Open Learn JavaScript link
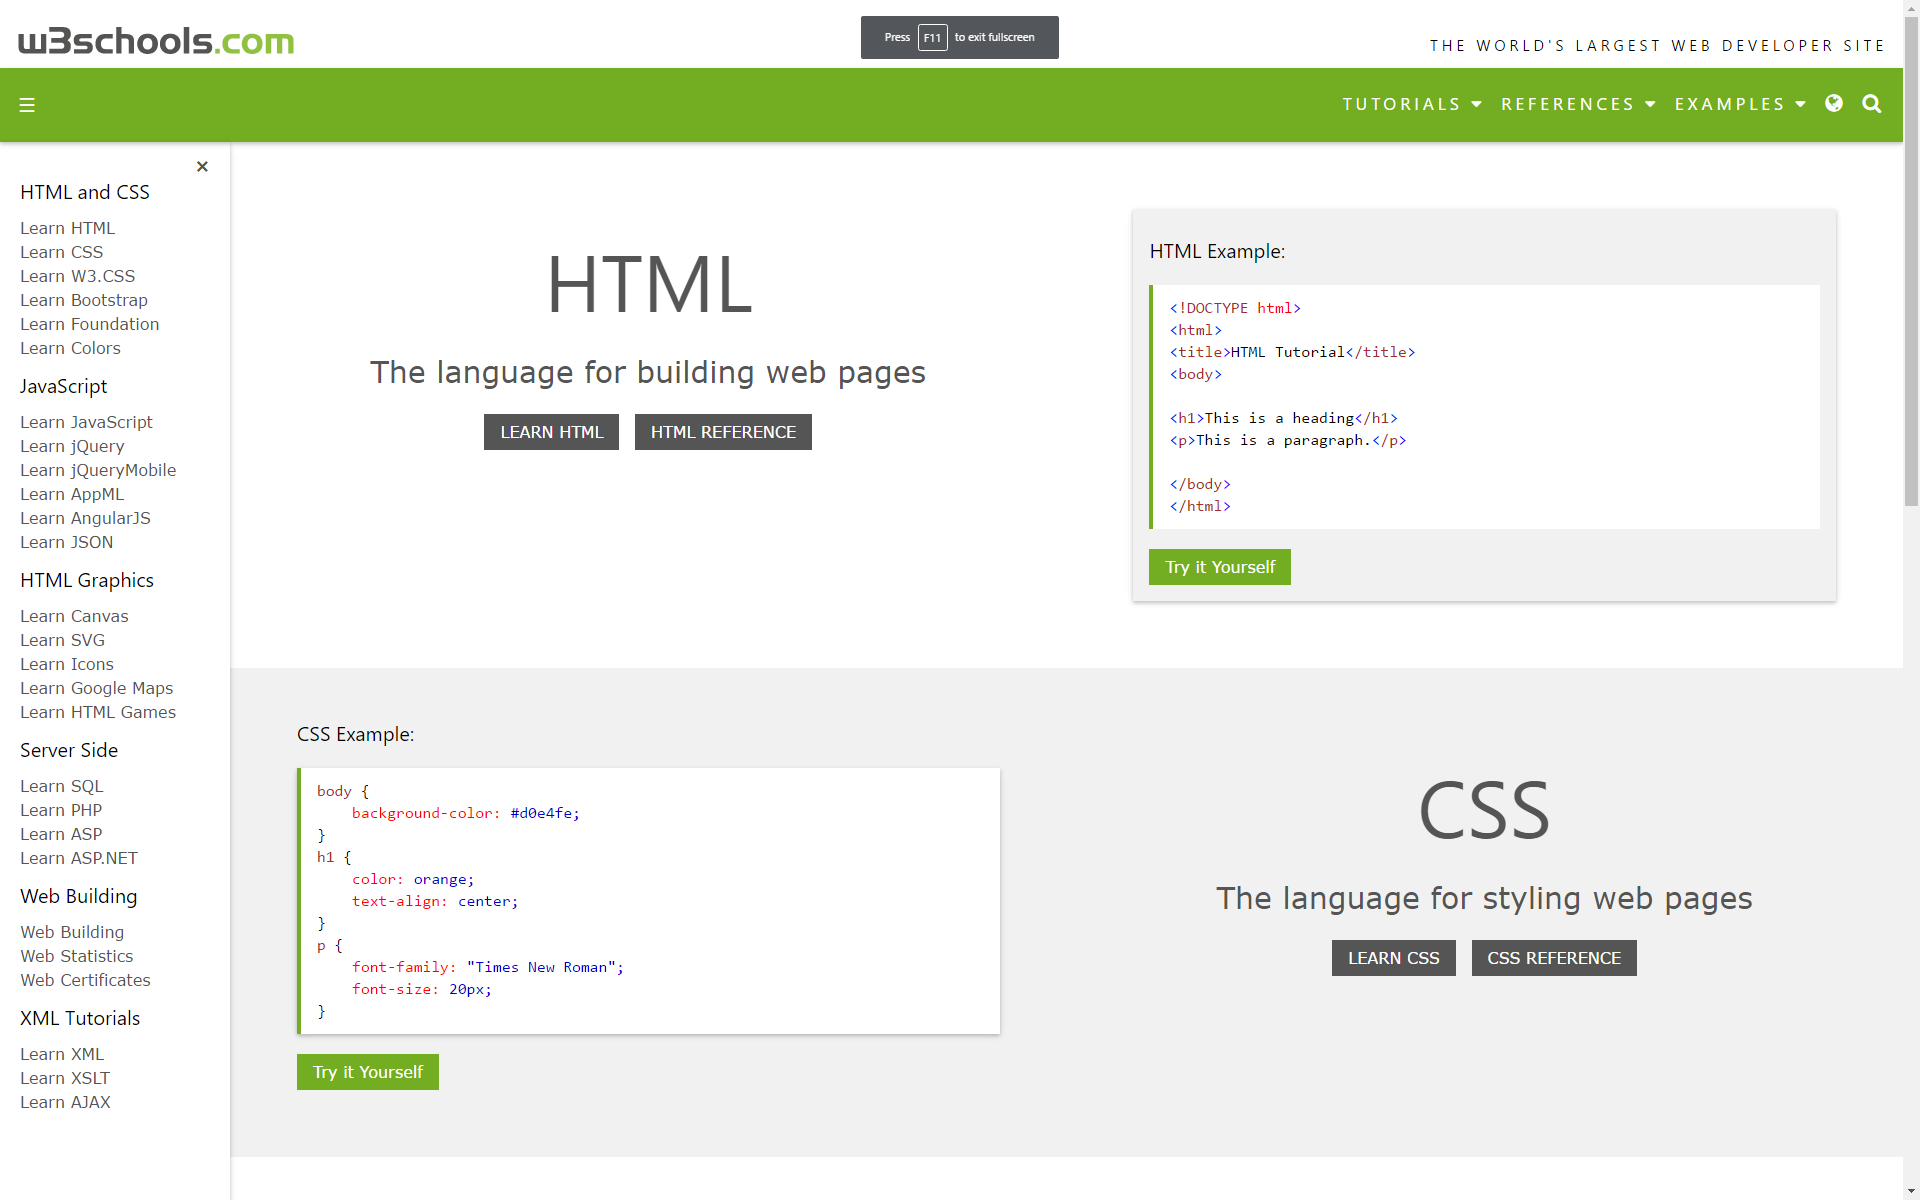Screen dimensions: 1920x1200 86,422
